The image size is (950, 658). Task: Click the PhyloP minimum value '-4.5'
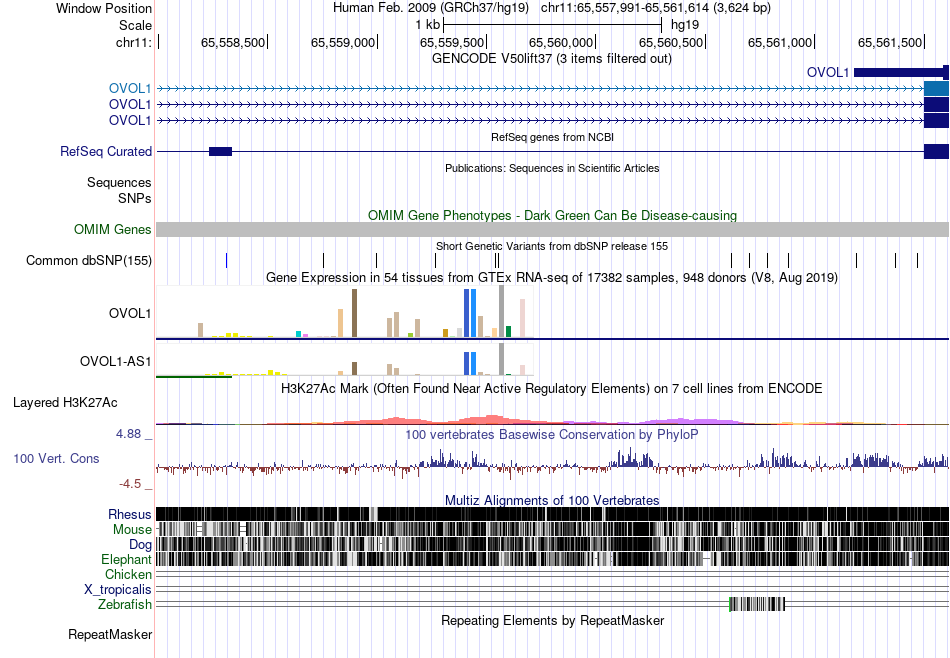[130, 484]
